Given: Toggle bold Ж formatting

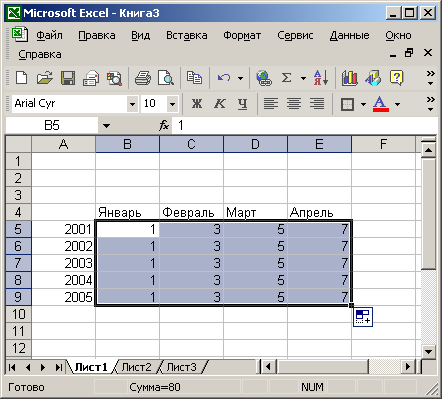Looking at the screenshot, I should (x=197, y=104).
